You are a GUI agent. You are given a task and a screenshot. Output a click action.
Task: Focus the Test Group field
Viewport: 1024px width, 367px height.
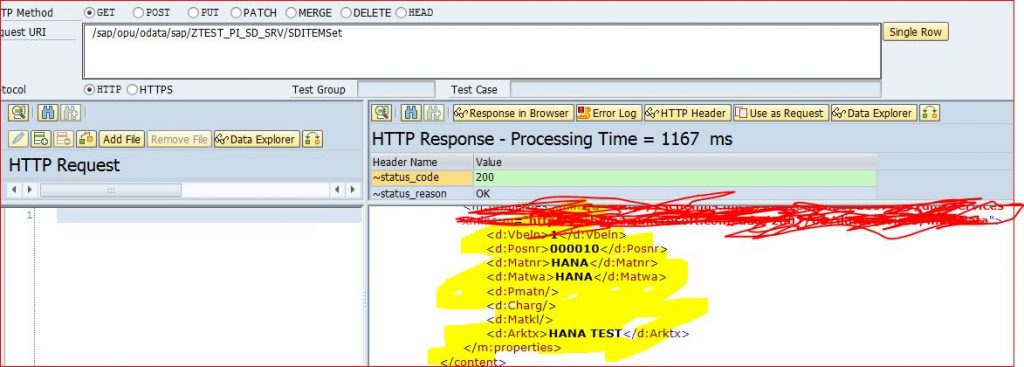pos(396,89)
